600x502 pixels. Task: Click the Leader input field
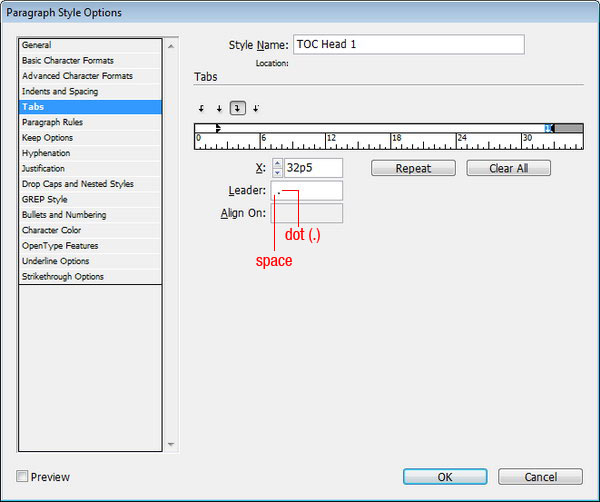307,191
